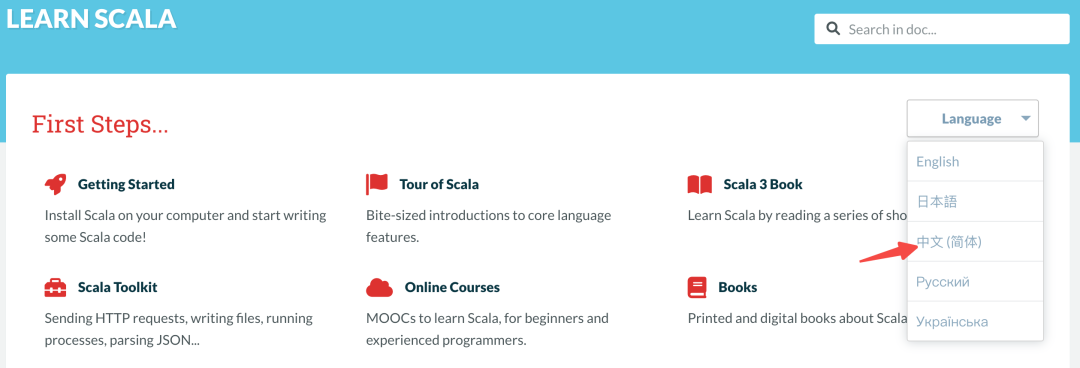Screen dimensions: 1080x368
Task: Click the Search in doc input field
Action: pyautogui.click(x=942, y=29)
